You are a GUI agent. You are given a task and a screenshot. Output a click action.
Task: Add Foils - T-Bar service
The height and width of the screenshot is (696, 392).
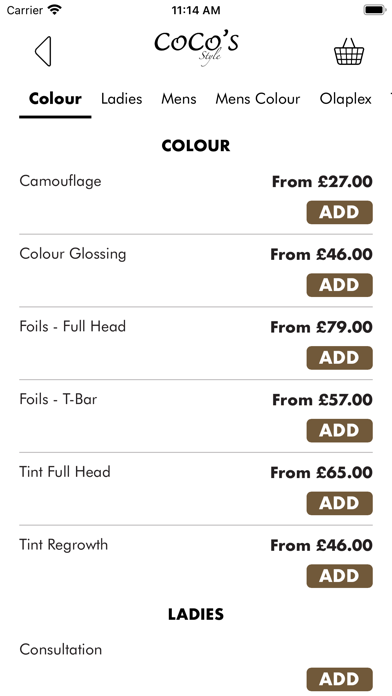click(340, 431)
